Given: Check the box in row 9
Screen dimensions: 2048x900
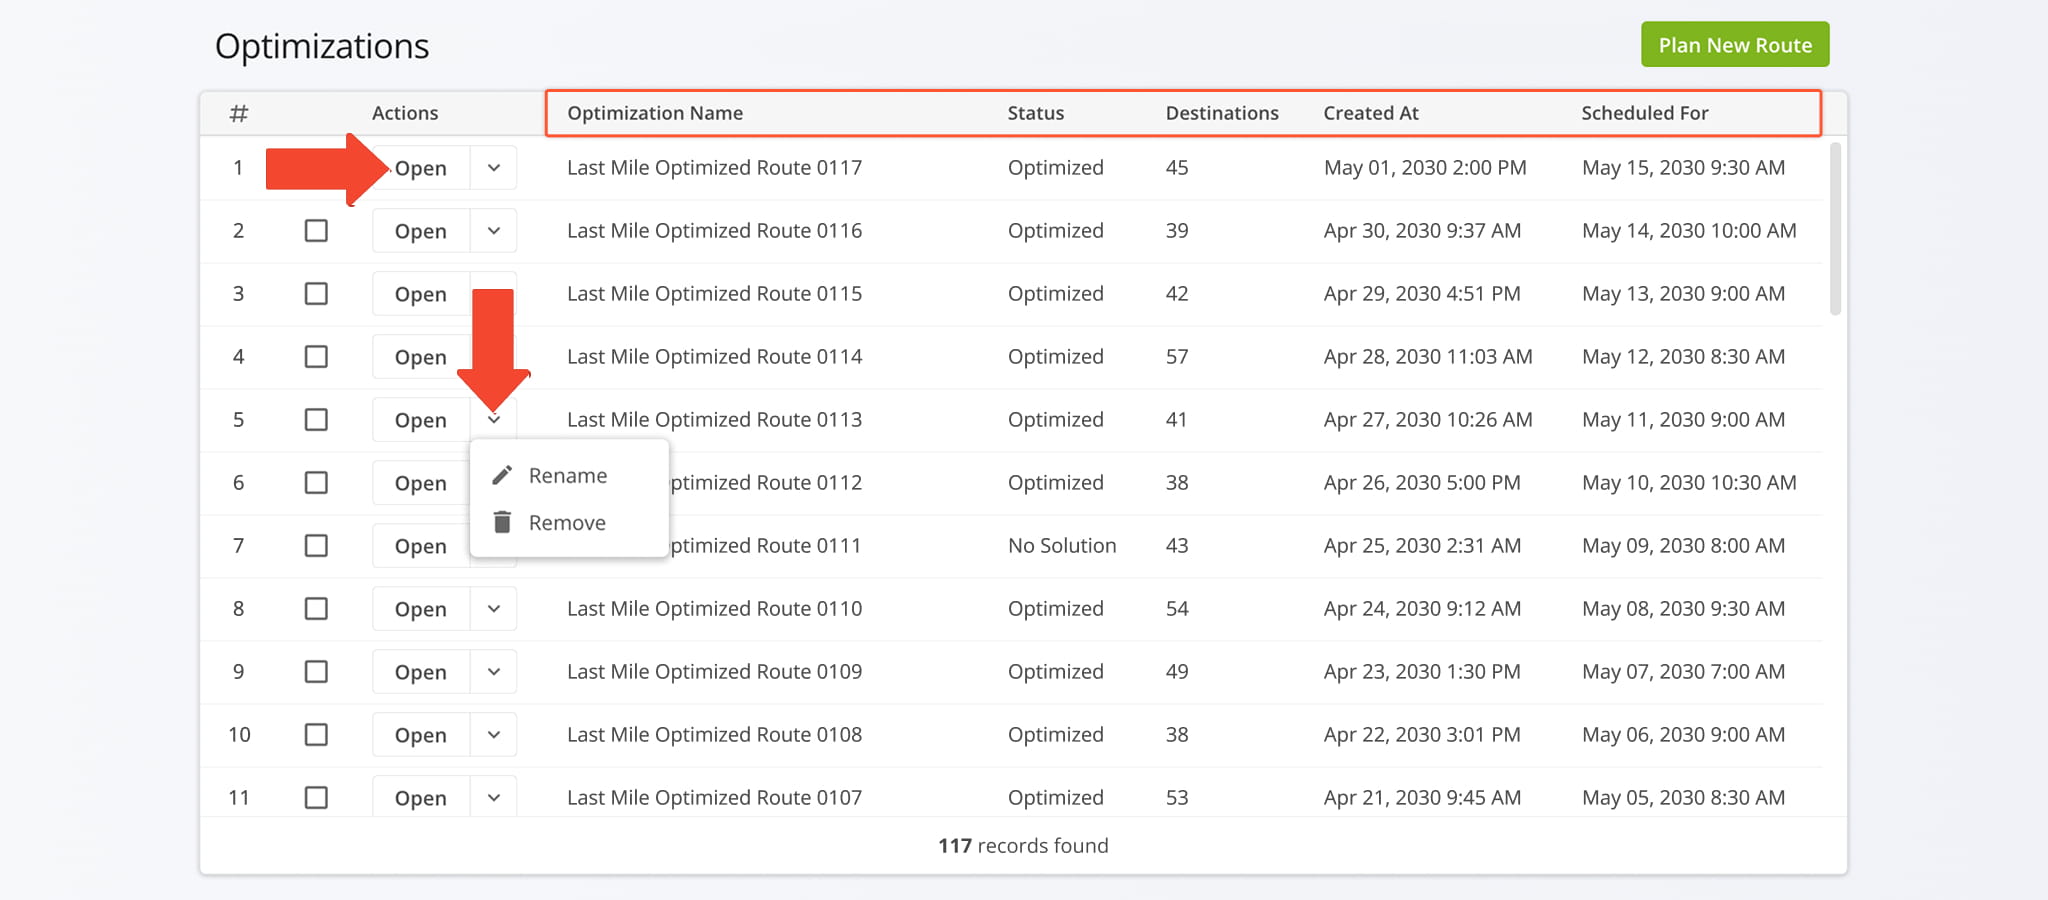Looking at the screenshot, I should coord(316,672).
